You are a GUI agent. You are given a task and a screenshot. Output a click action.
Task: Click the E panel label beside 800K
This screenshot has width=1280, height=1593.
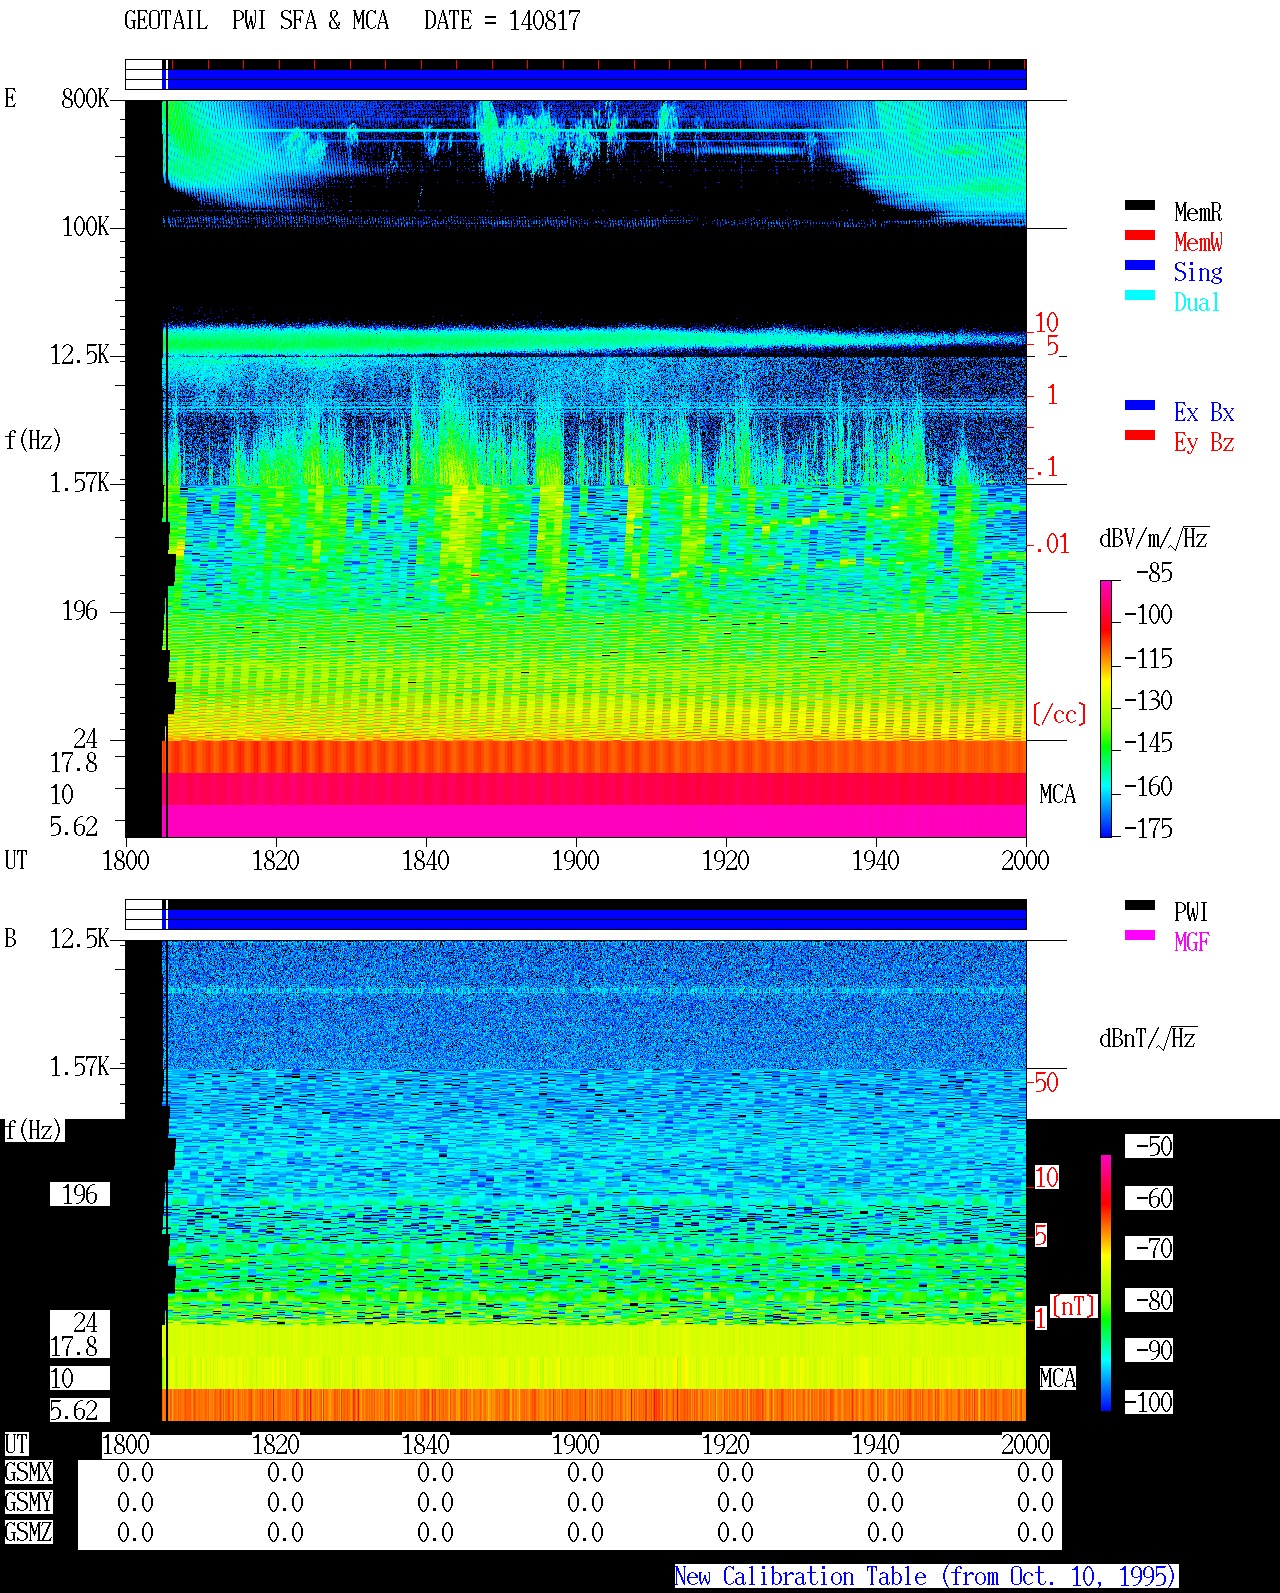pyautogui.click(x=10, y=99)
